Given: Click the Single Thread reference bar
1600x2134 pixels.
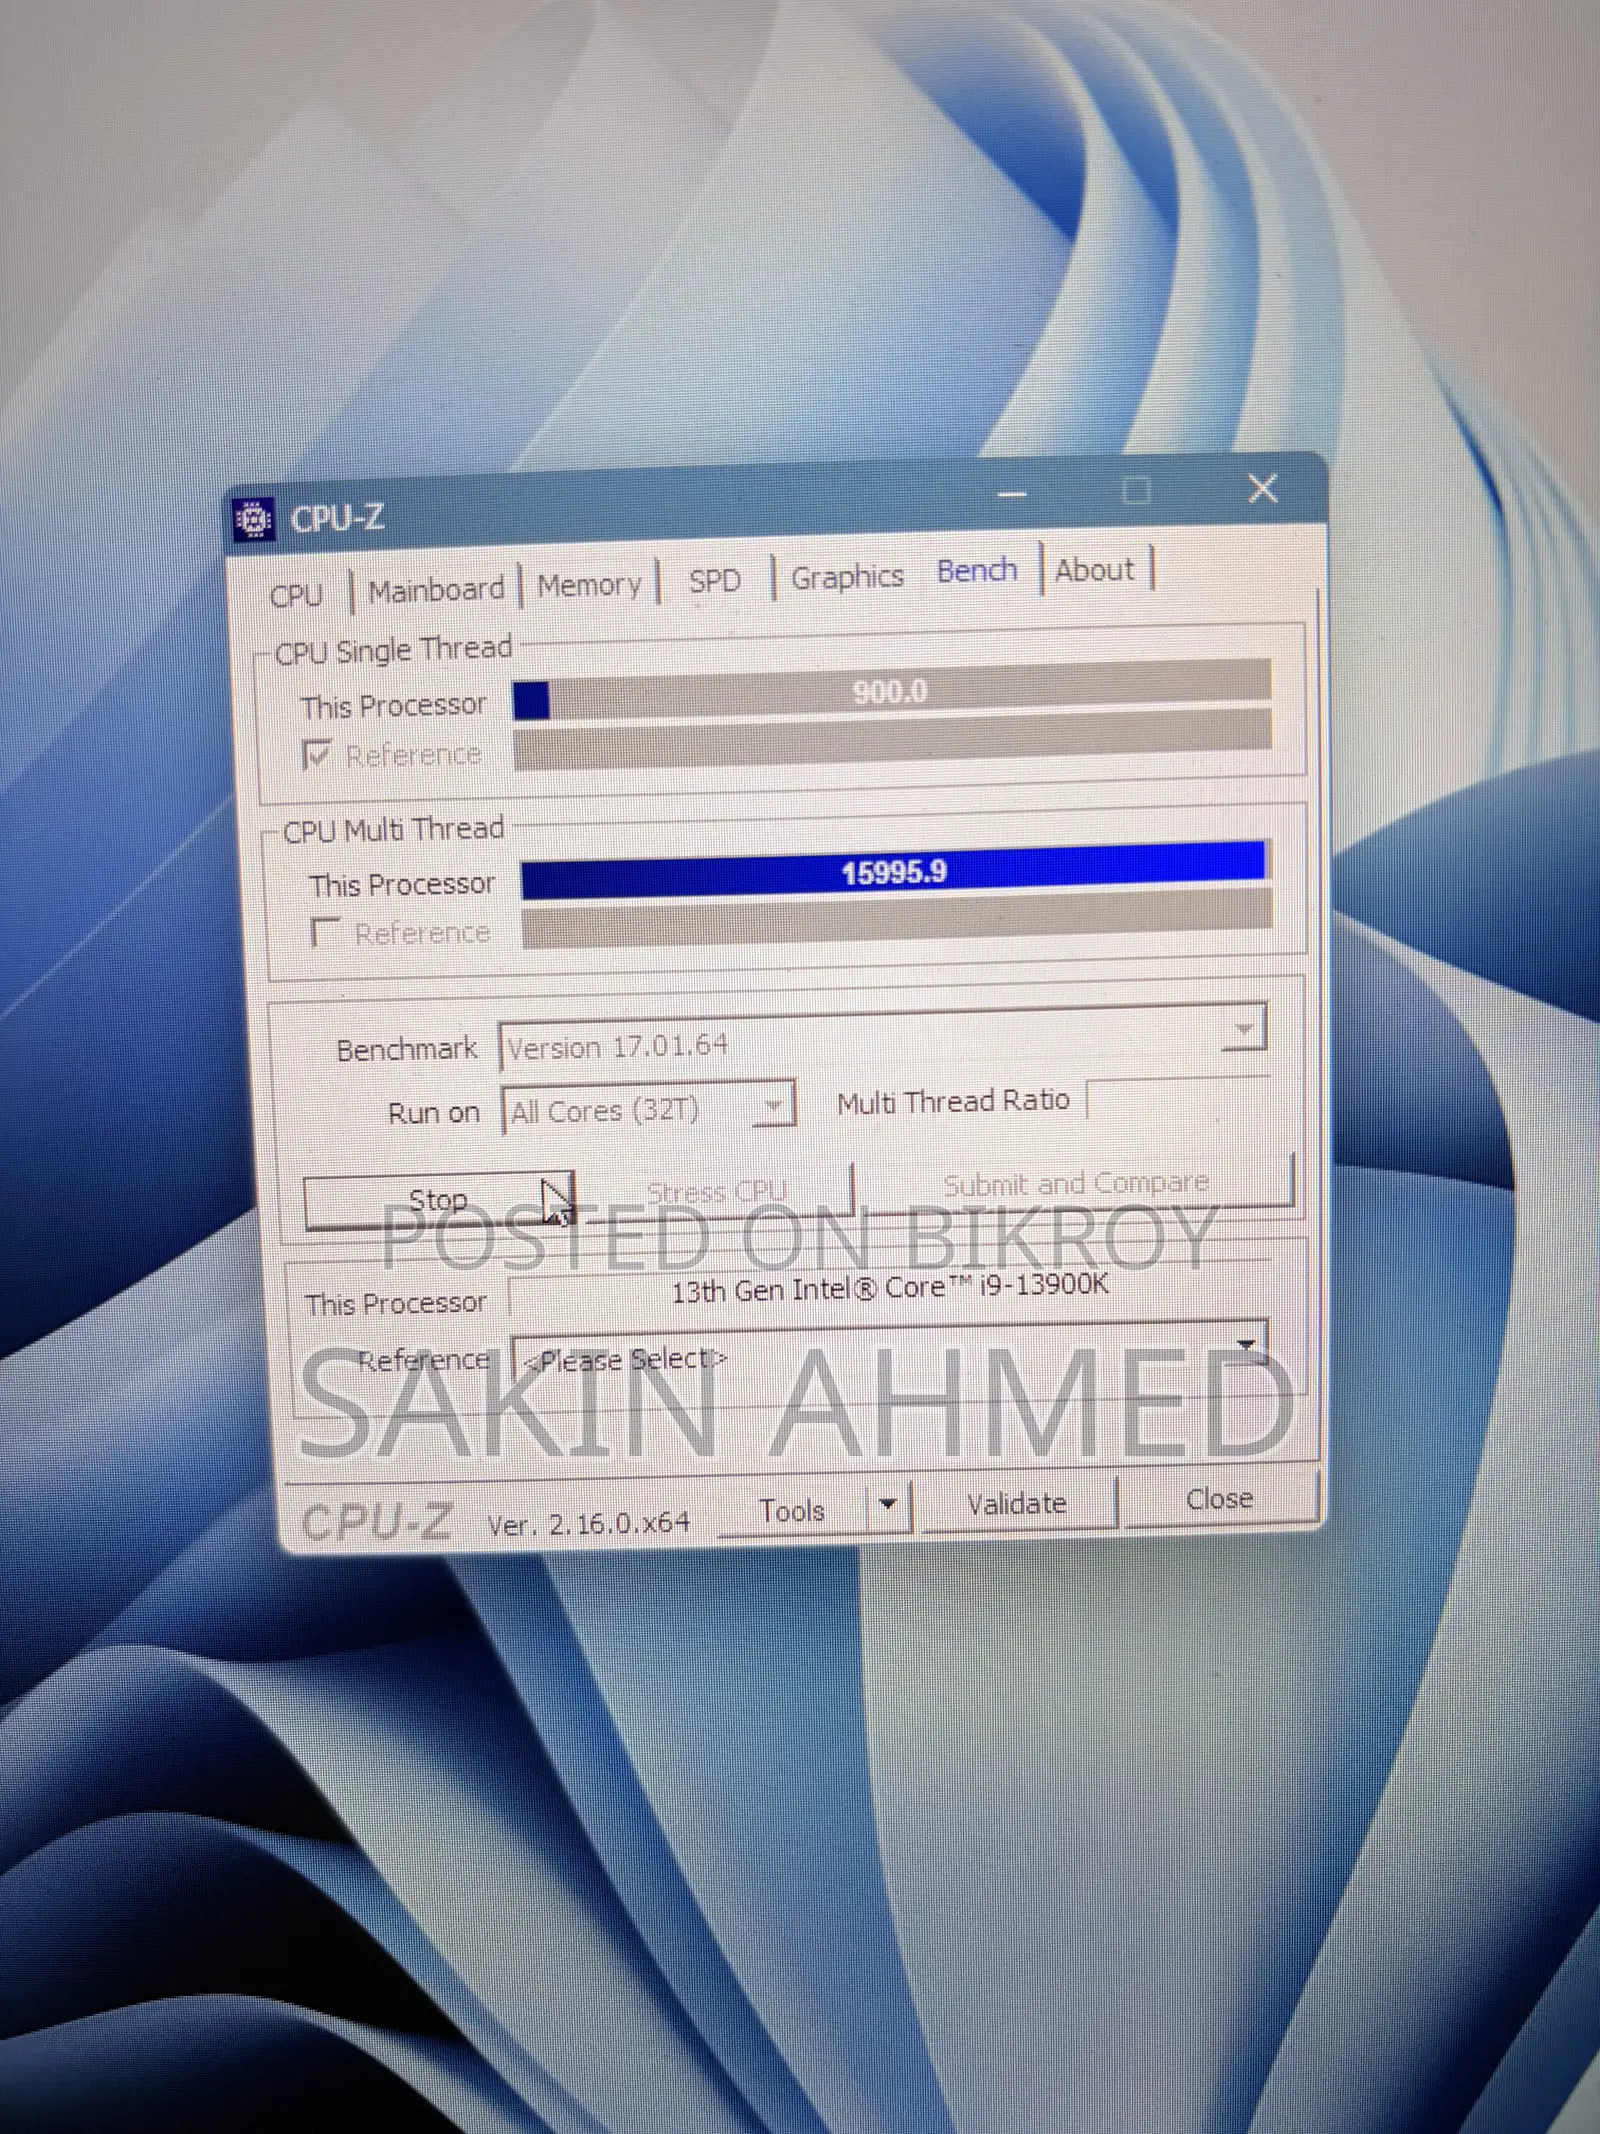Looking at the screenshot, I should [x=892, y=738].
